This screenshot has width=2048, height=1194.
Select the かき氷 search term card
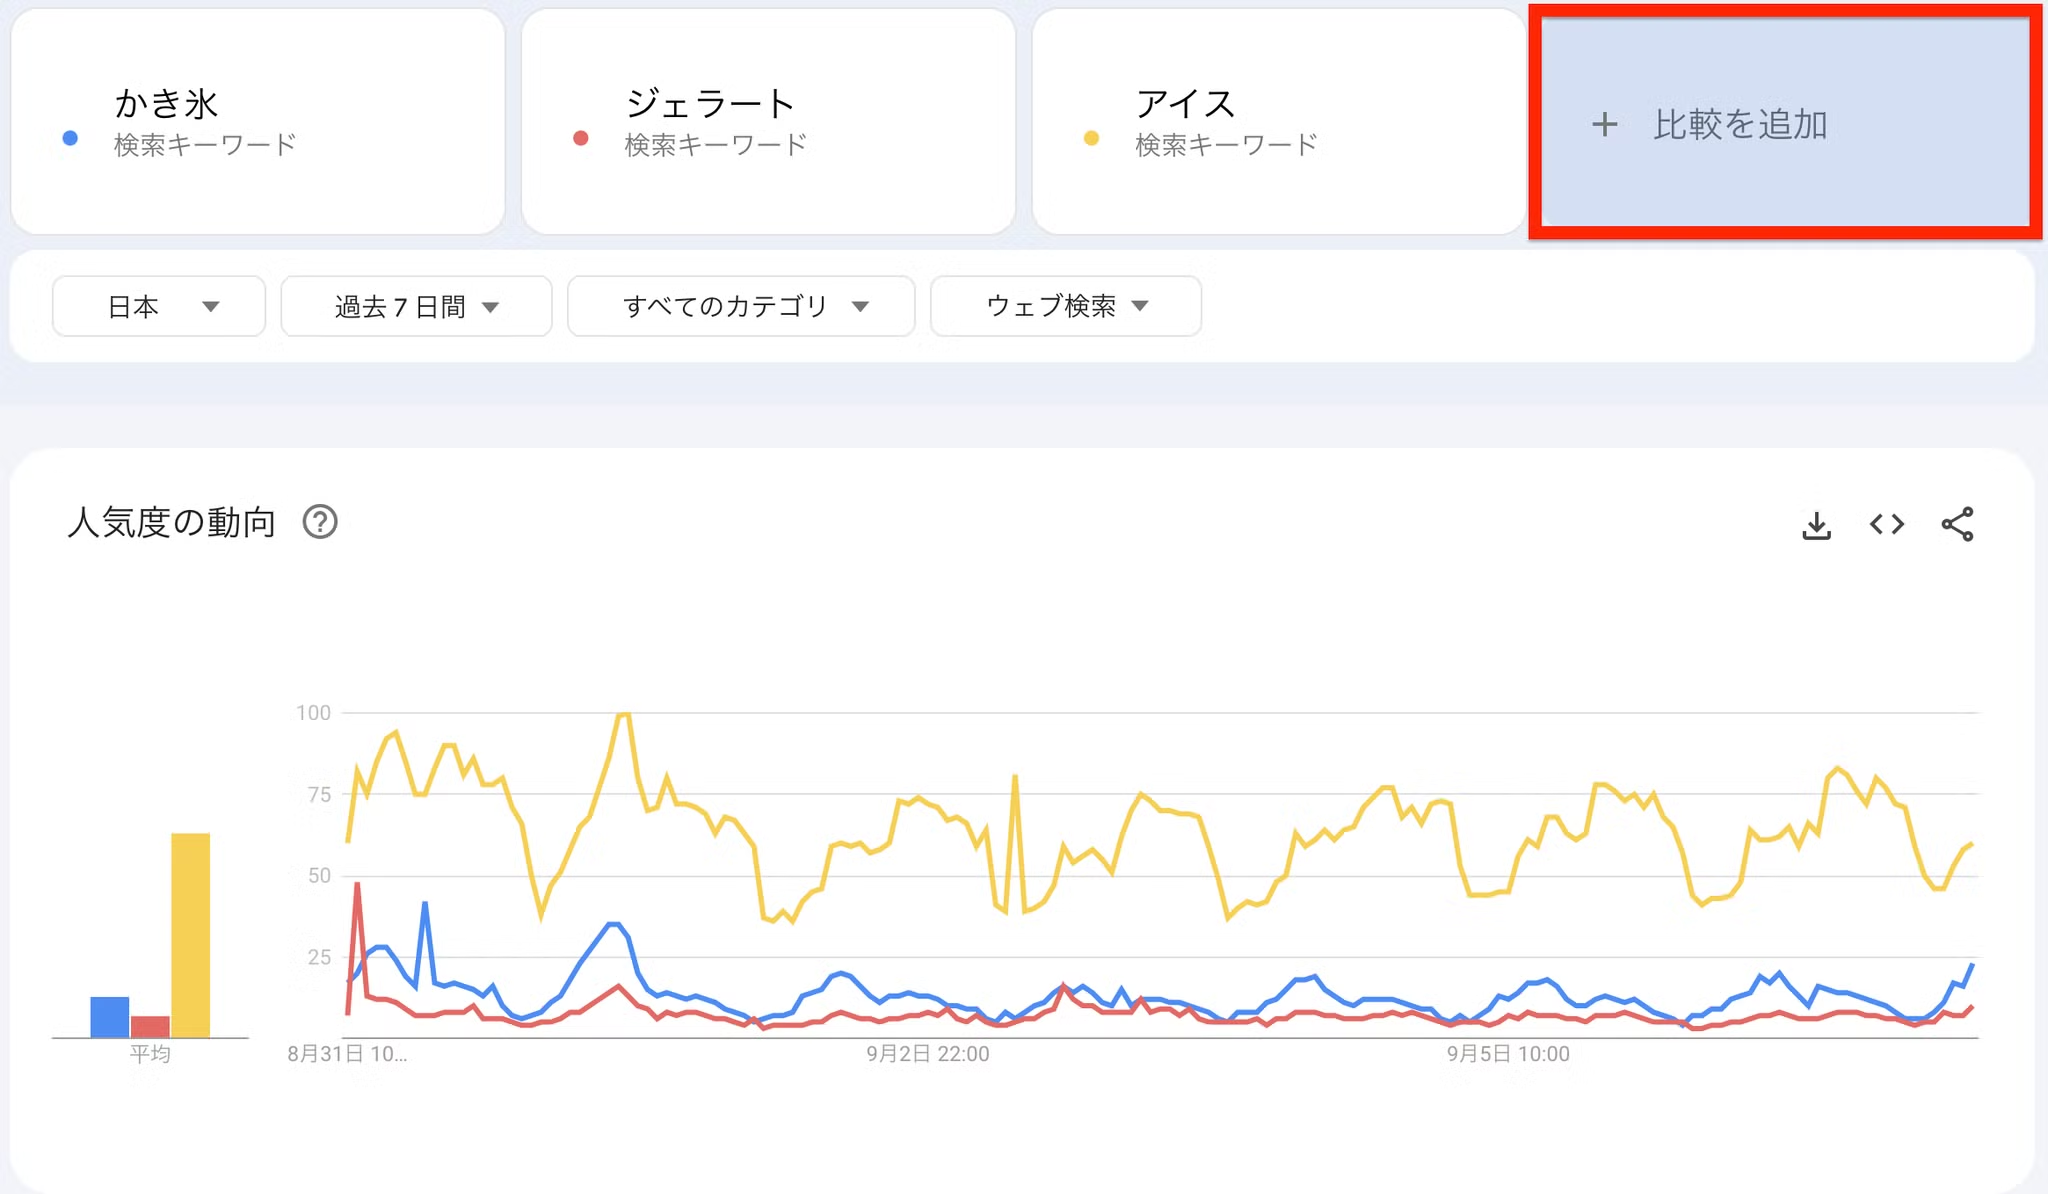coord(257,122)
